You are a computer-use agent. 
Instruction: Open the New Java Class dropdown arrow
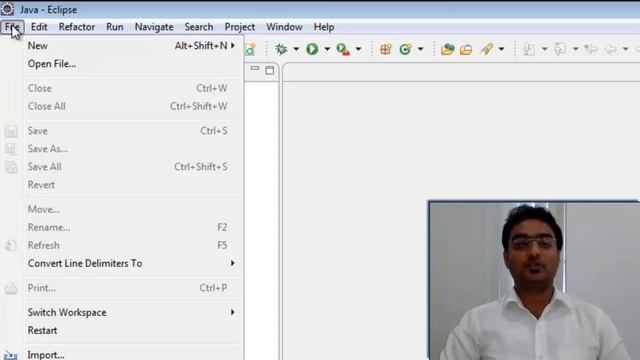click(420, 49)
